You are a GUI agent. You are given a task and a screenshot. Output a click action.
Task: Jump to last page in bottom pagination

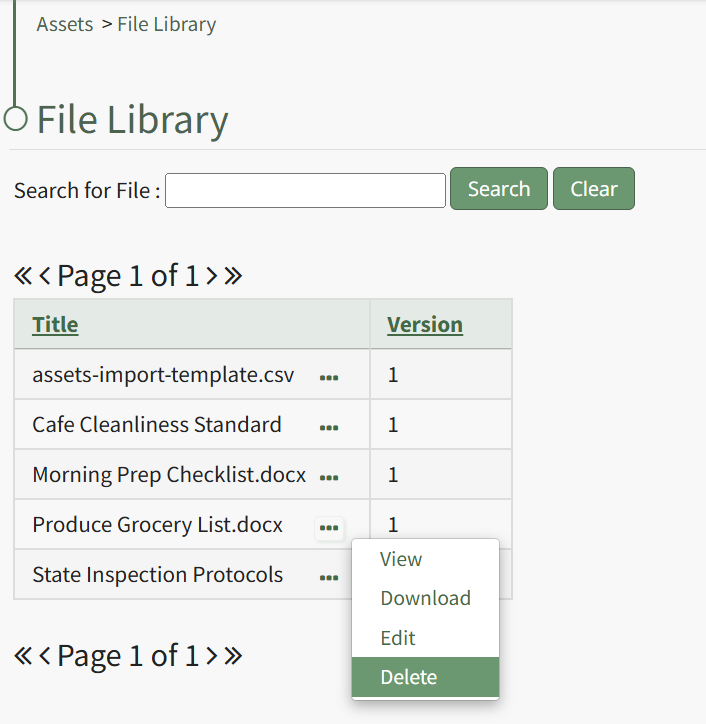point(233,656)
